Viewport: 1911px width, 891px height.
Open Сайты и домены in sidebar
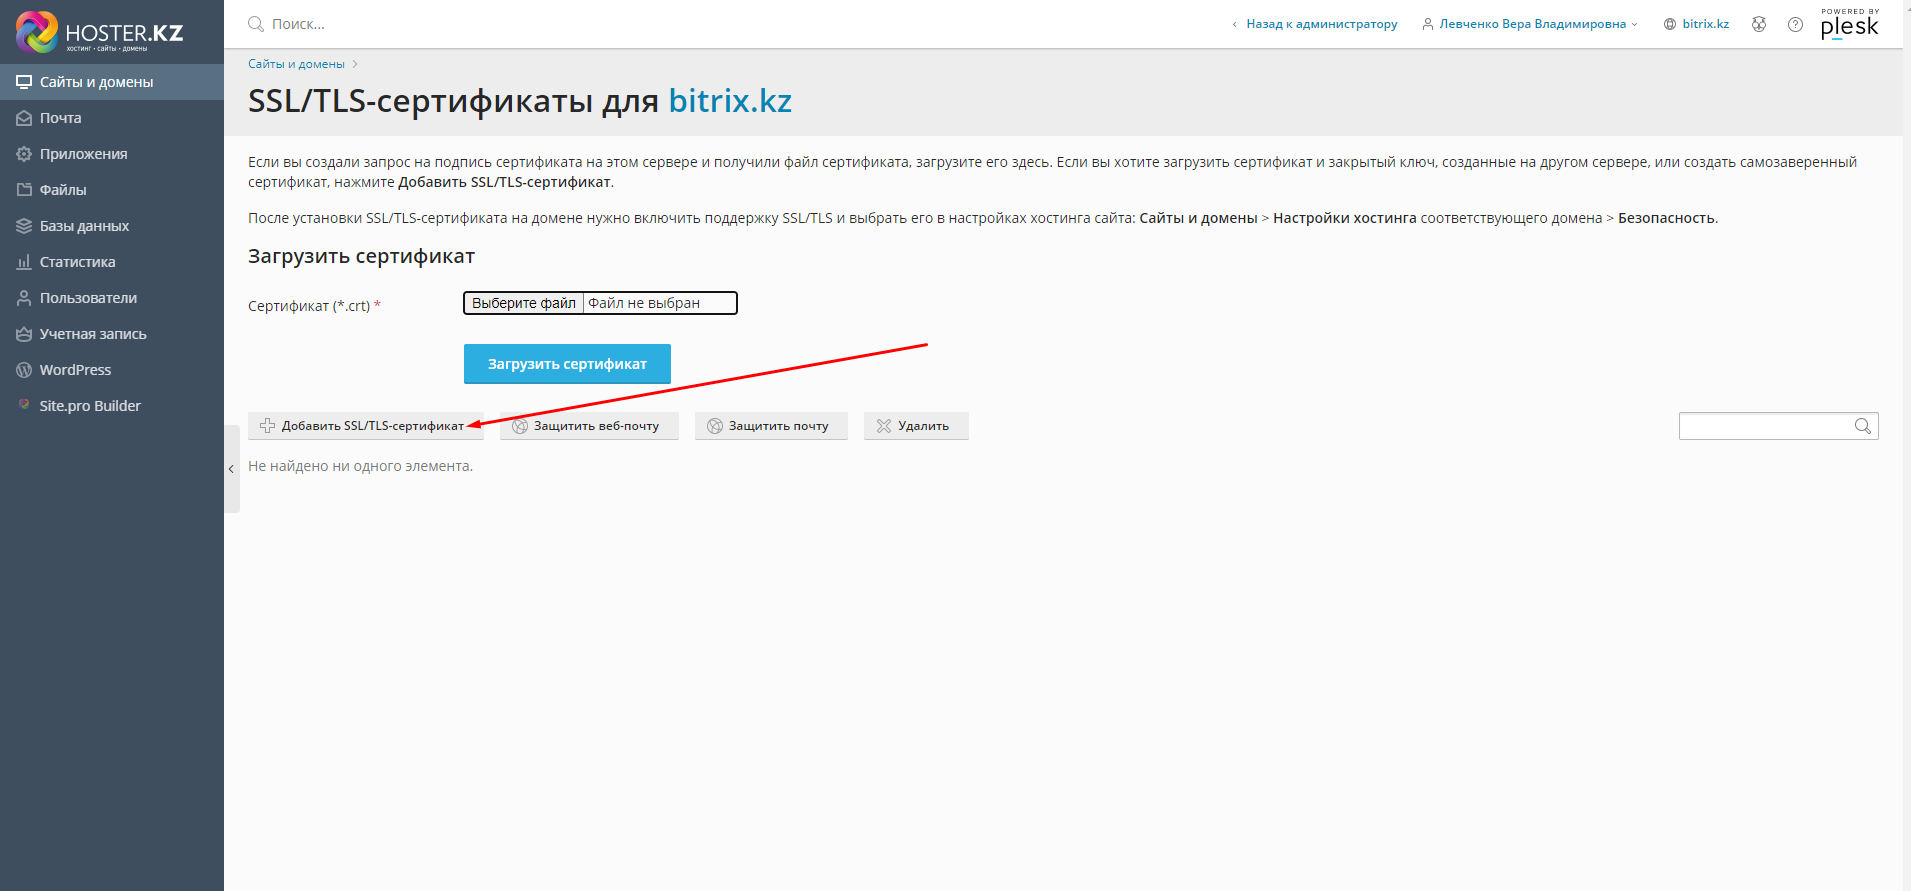[112, 82]
